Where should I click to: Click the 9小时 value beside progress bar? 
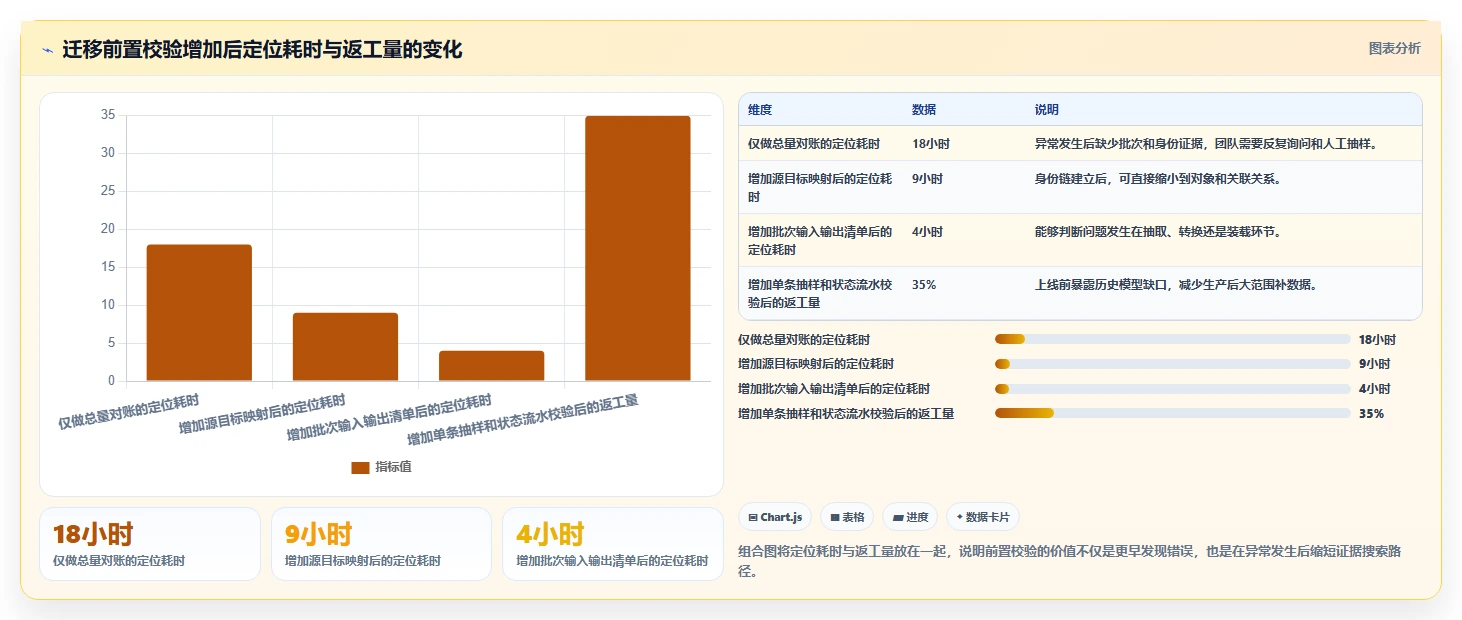1374,364
